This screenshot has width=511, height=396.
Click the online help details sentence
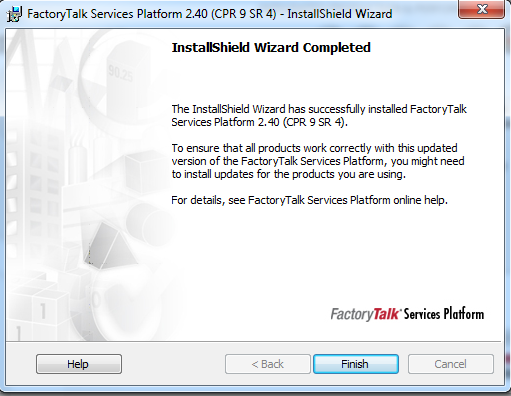[x=309, y=200]
